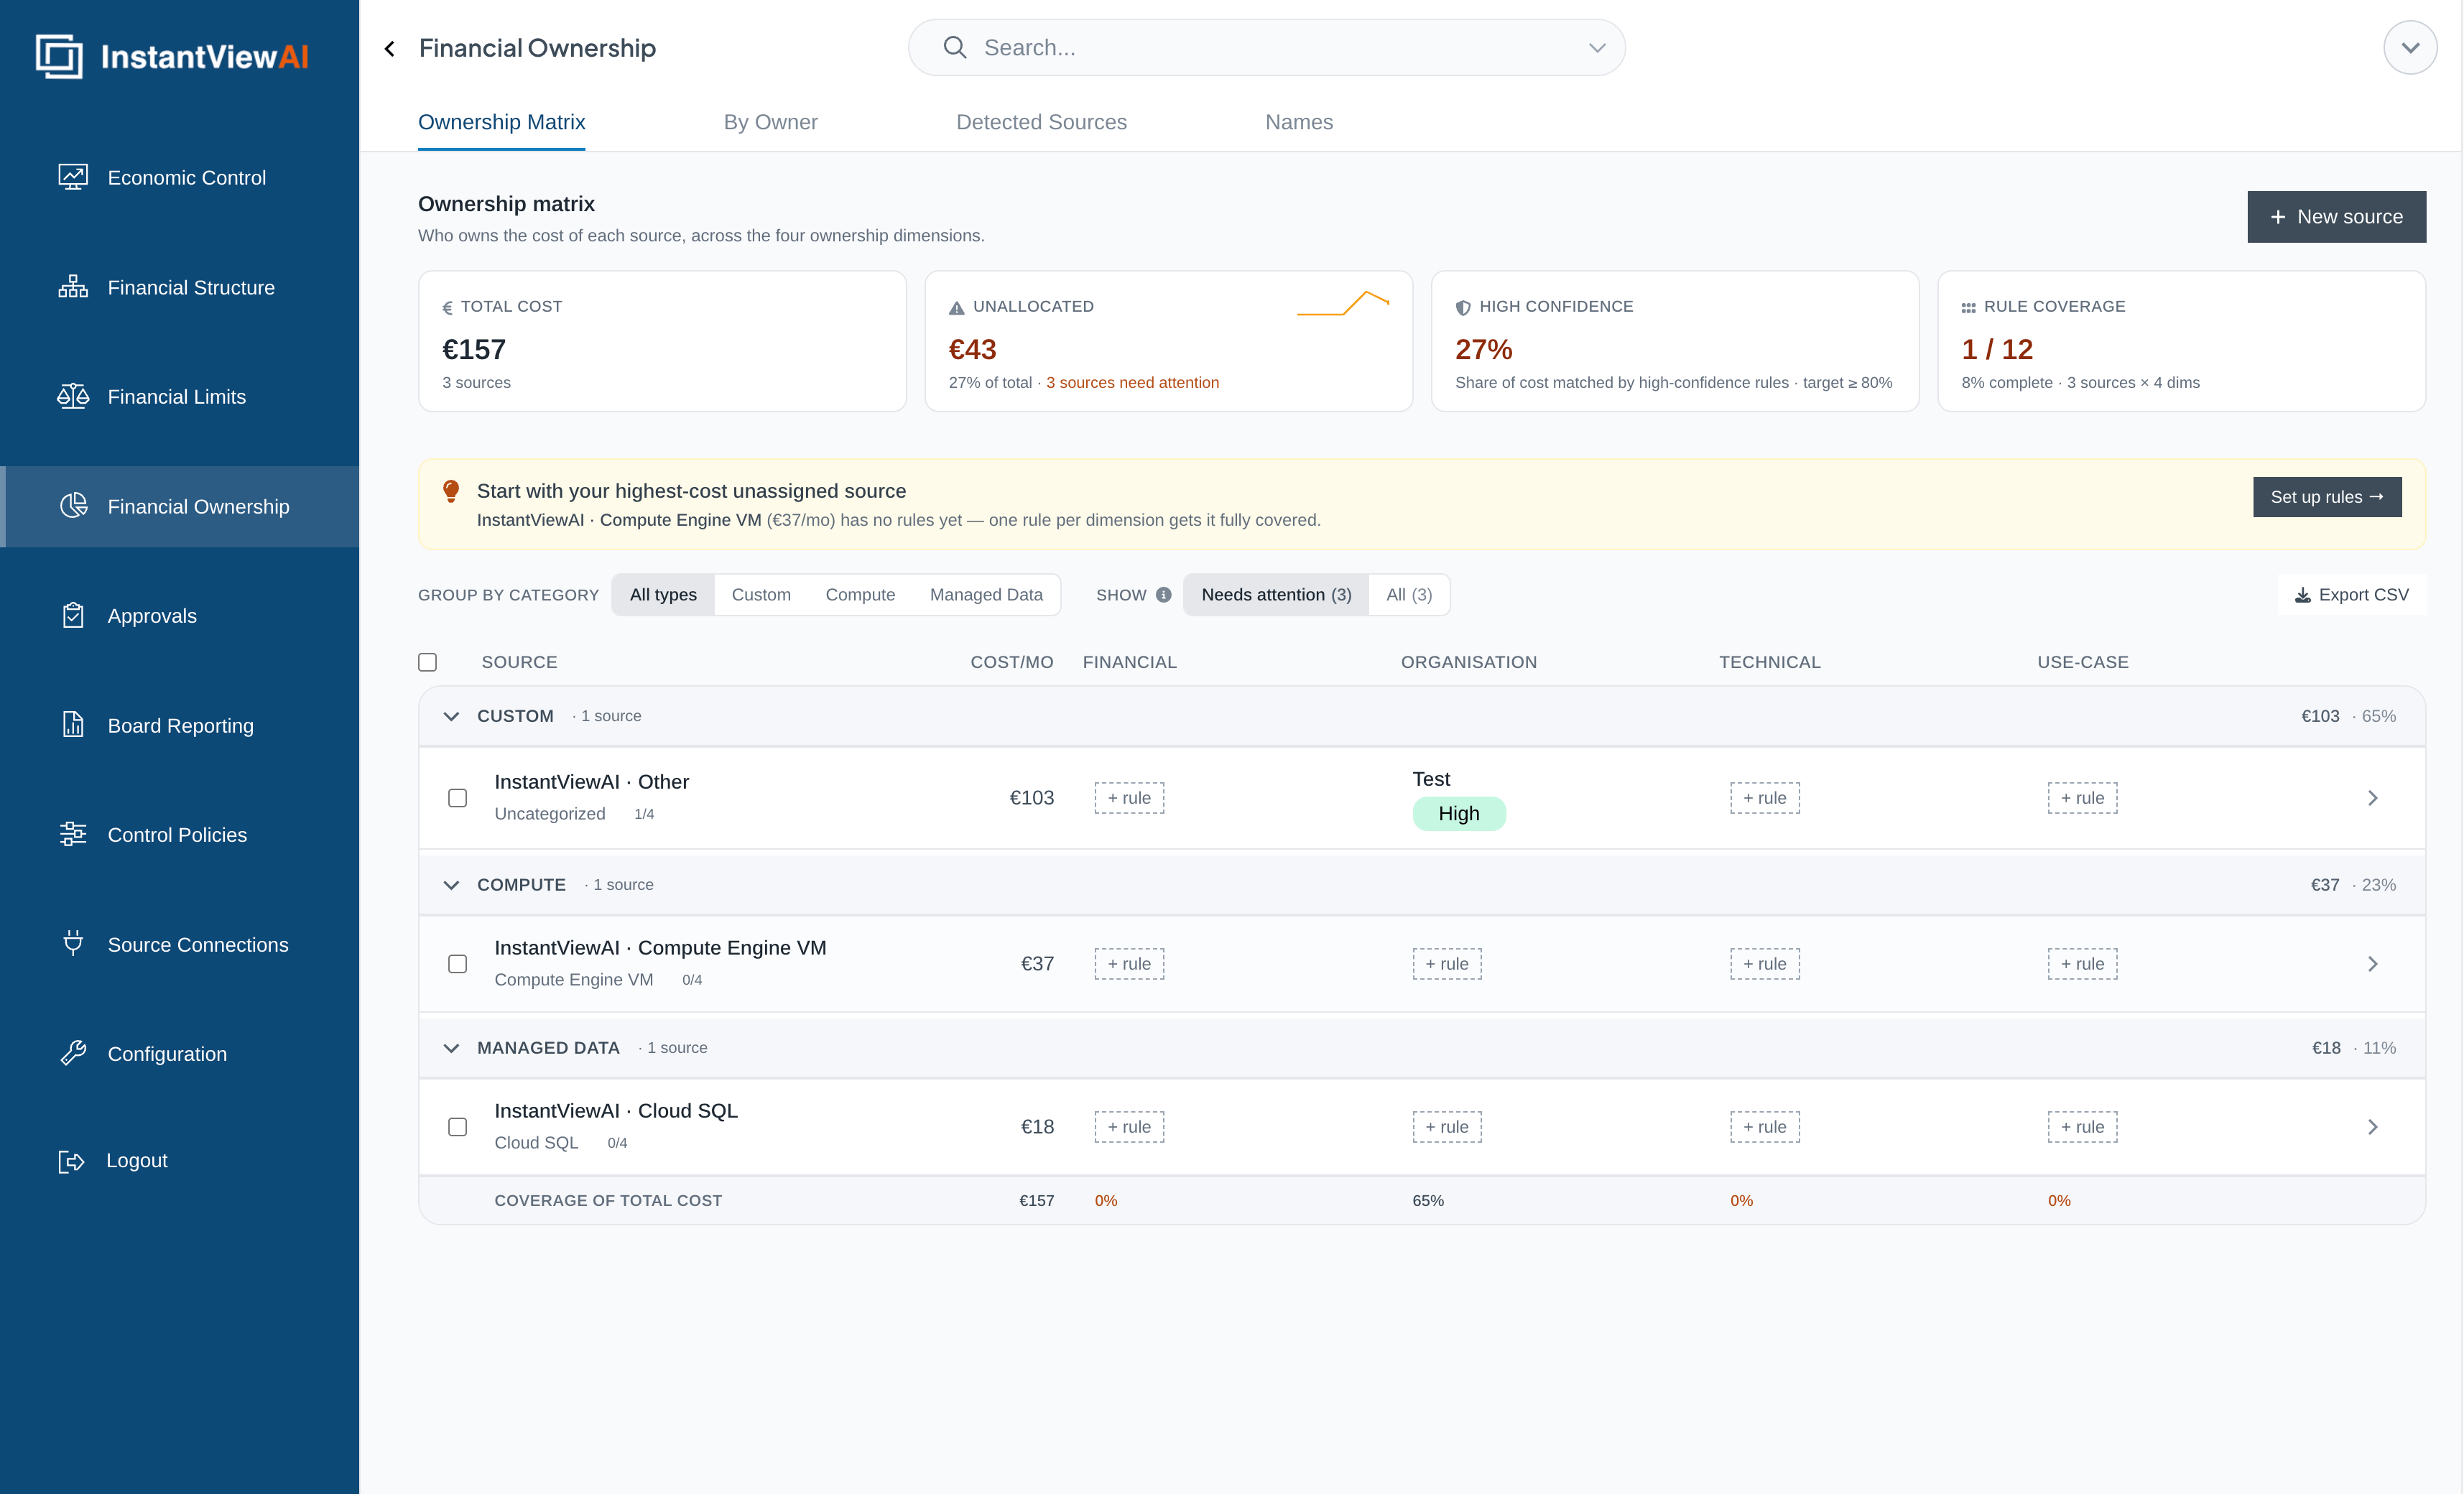Show All (3) sources
This screenshot has width=2464, height=1494.
[x=1409, y=595]
